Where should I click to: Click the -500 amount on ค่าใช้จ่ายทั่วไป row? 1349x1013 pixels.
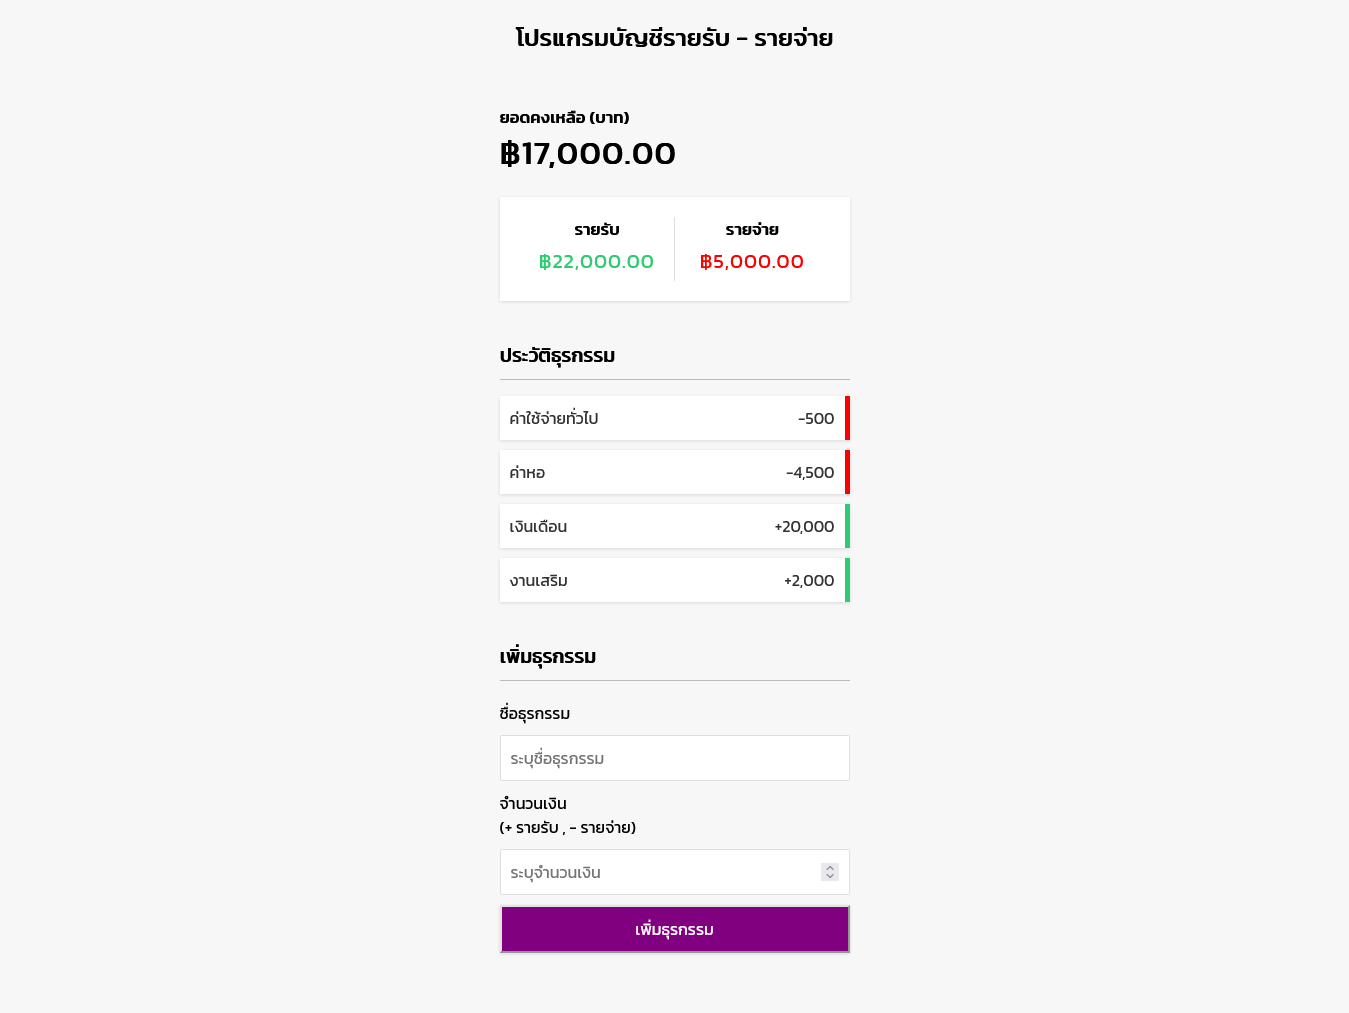coord(814,418)
